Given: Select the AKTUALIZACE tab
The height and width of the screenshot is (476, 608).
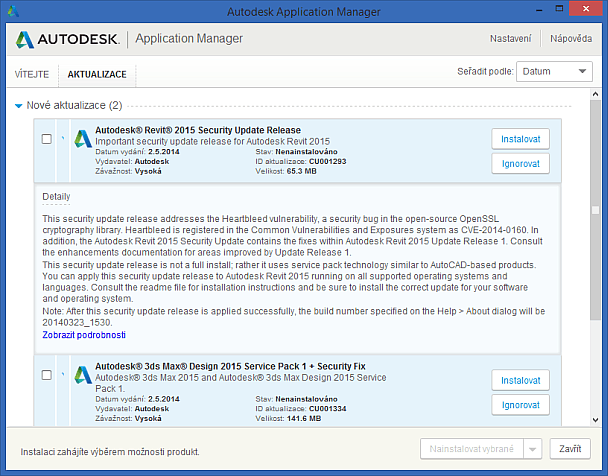Looking at the screenshot, I should [x=97, y=74].
